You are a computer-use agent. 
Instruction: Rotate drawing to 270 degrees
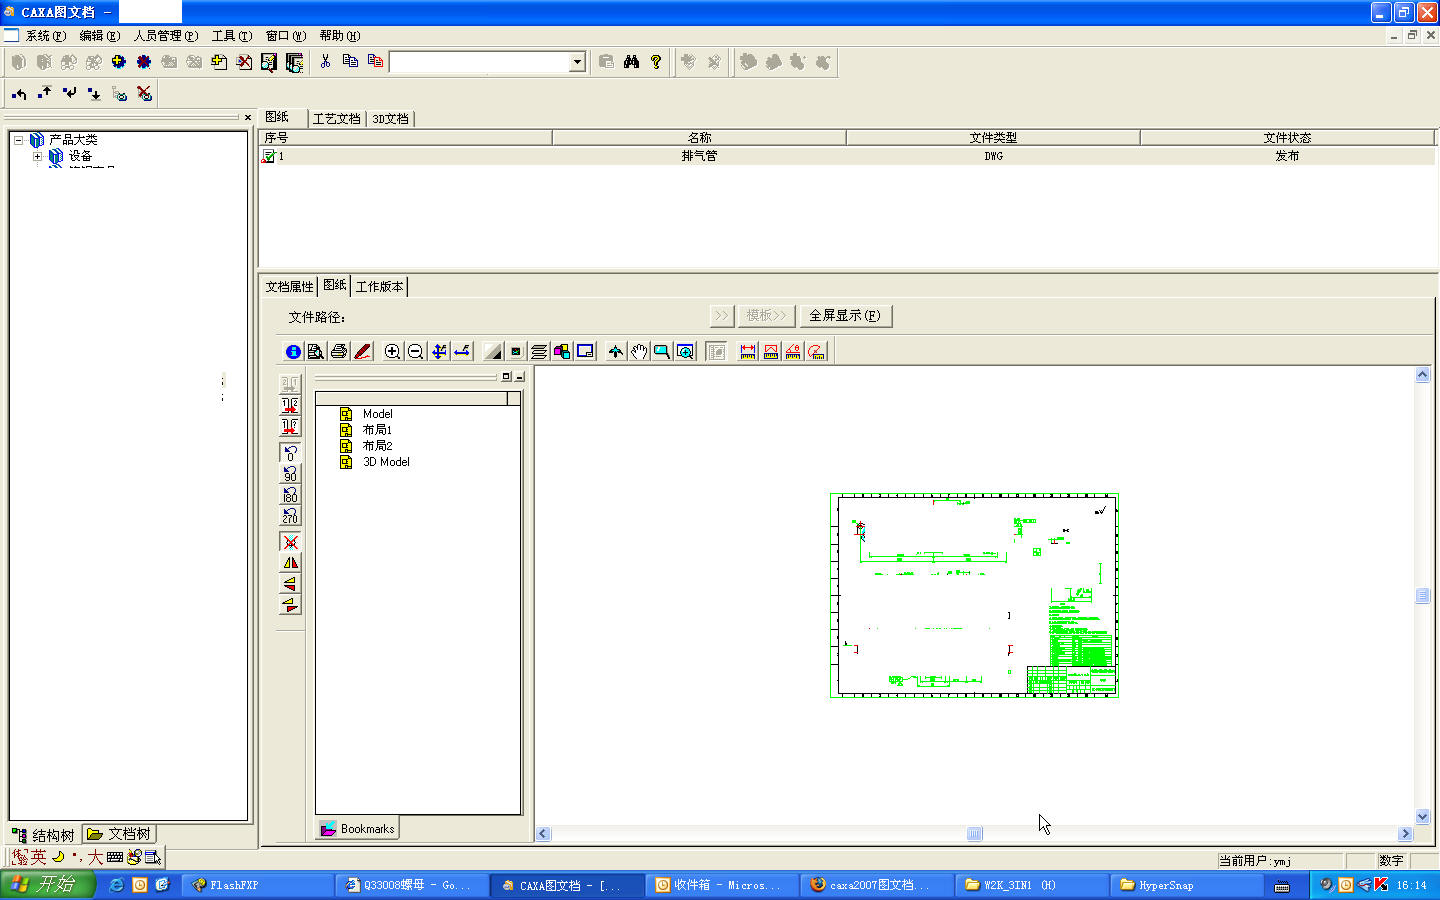coord(290,515)
